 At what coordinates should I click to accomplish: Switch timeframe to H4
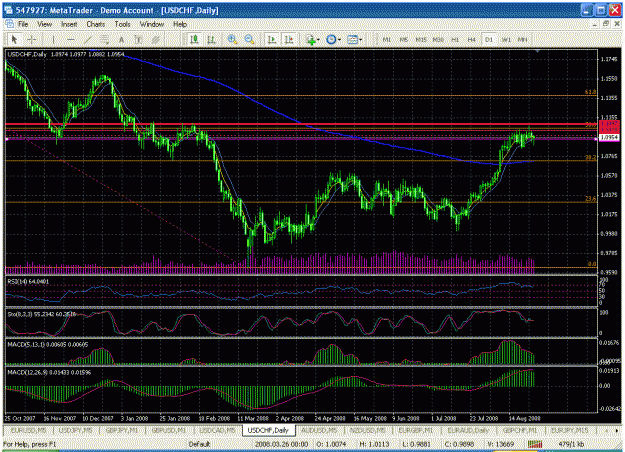click(472, 39)
